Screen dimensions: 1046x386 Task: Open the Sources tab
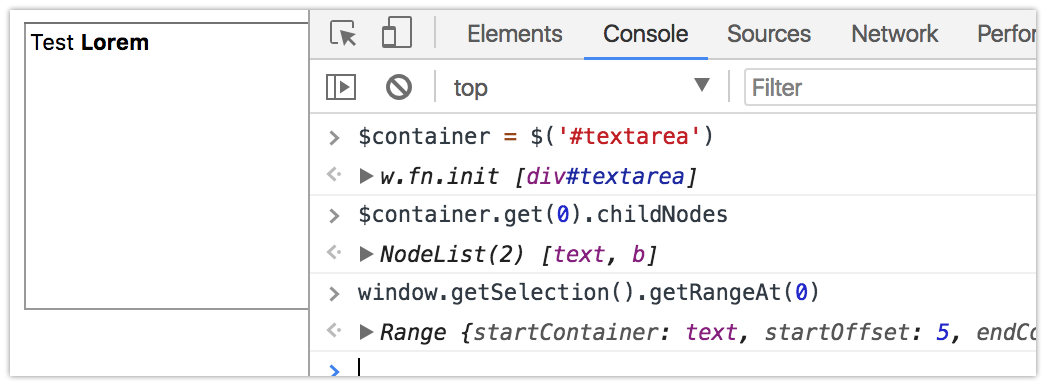pyautogui.click(x=768, y=33)
